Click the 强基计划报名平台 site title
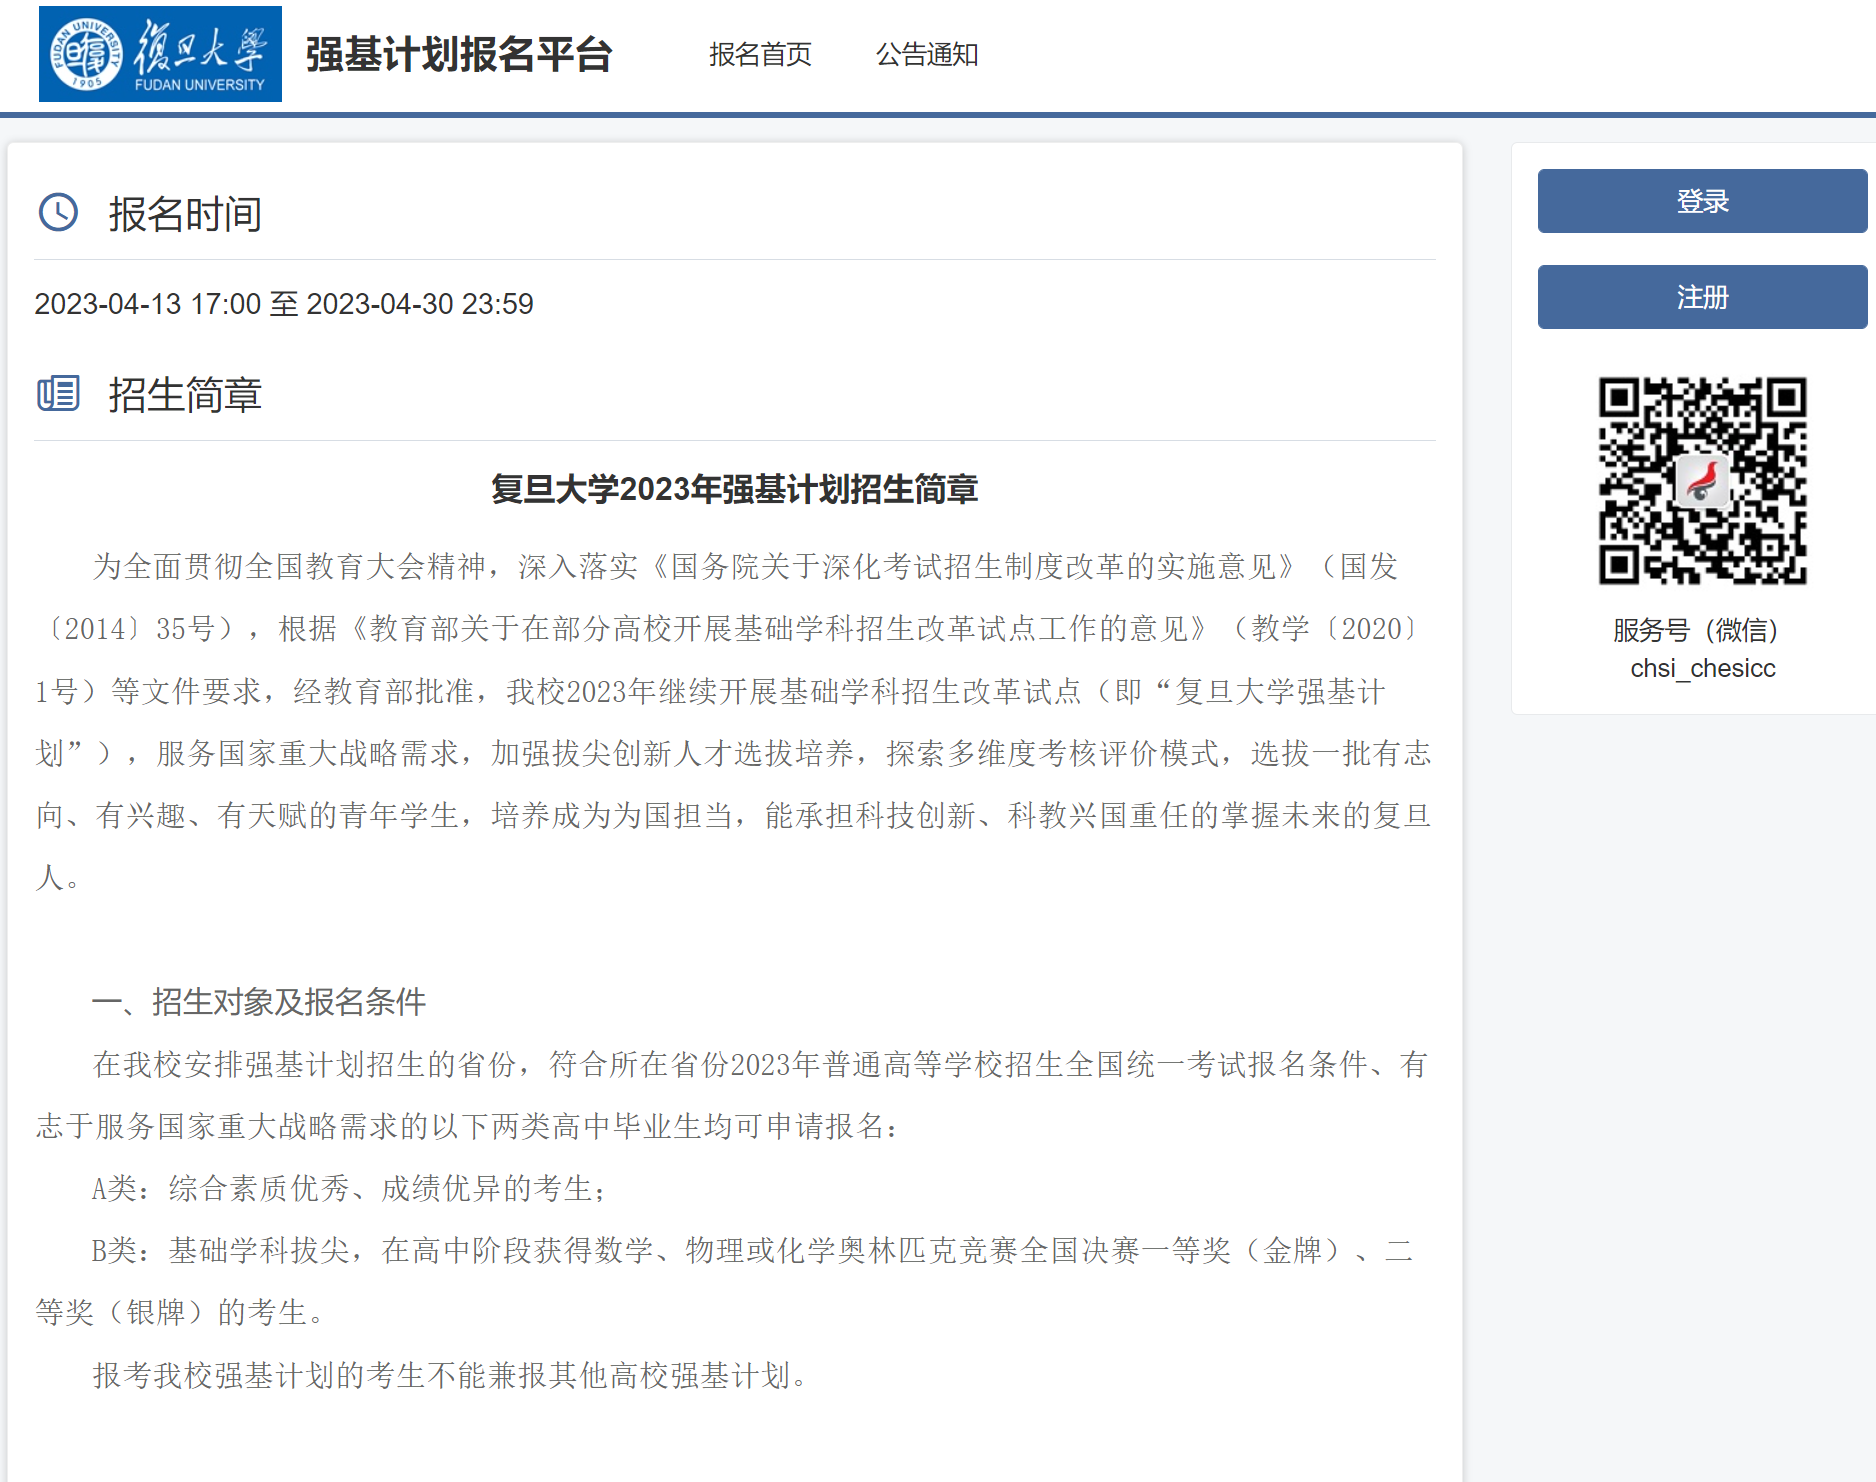This screenshot has width=1876, height=1482. tap(459, 55)
